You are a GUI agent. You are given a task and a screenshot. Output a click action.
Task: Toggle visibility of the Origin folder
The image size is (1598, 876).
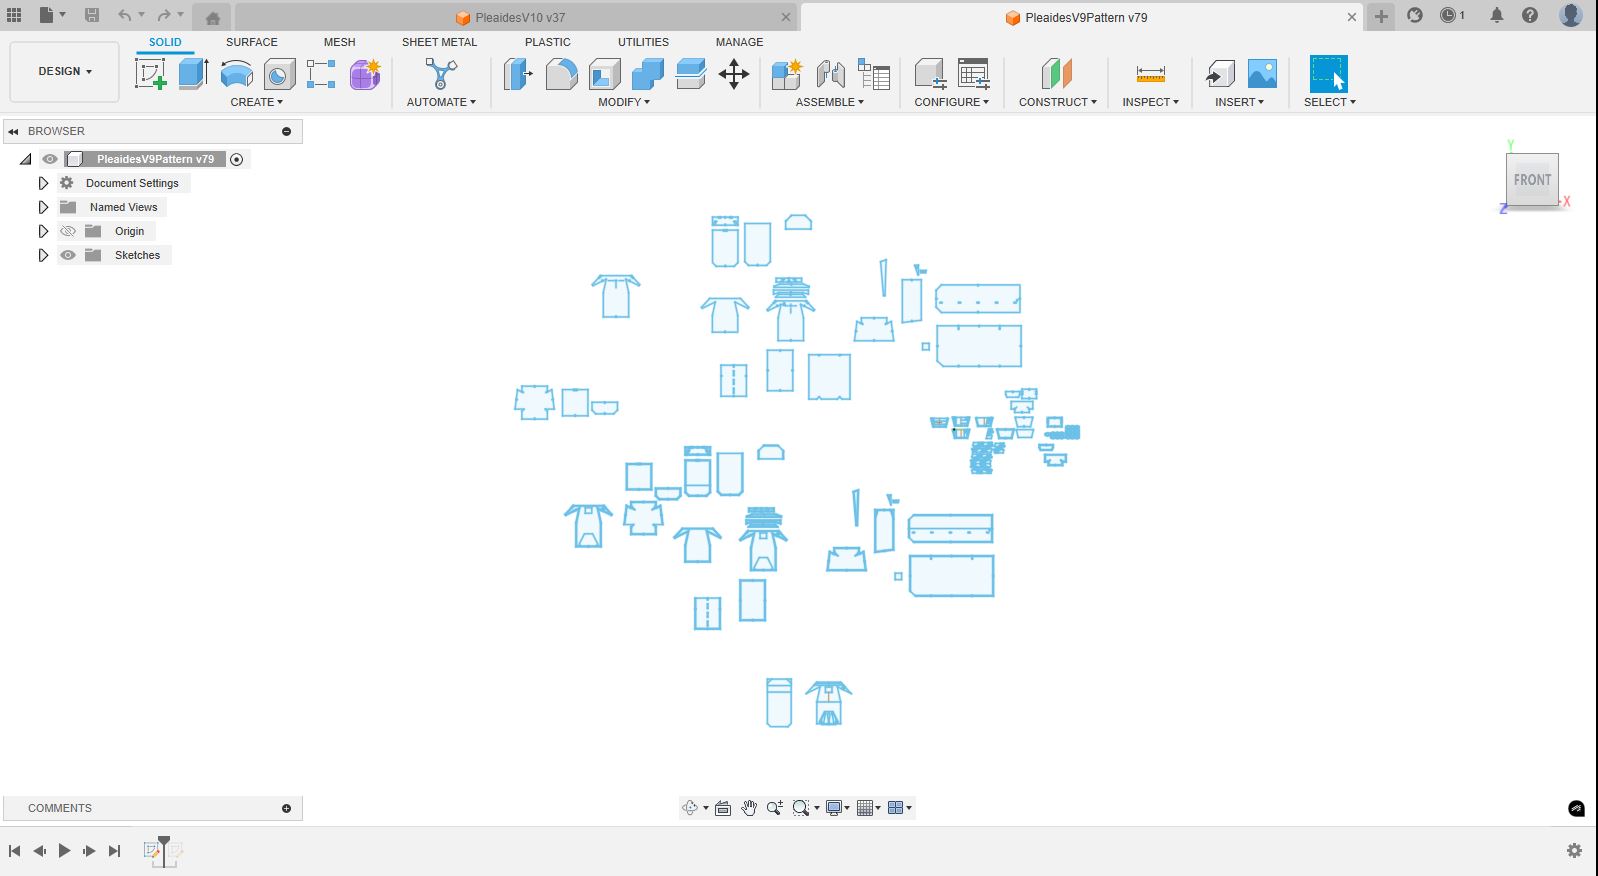click(x=68, y=231)
